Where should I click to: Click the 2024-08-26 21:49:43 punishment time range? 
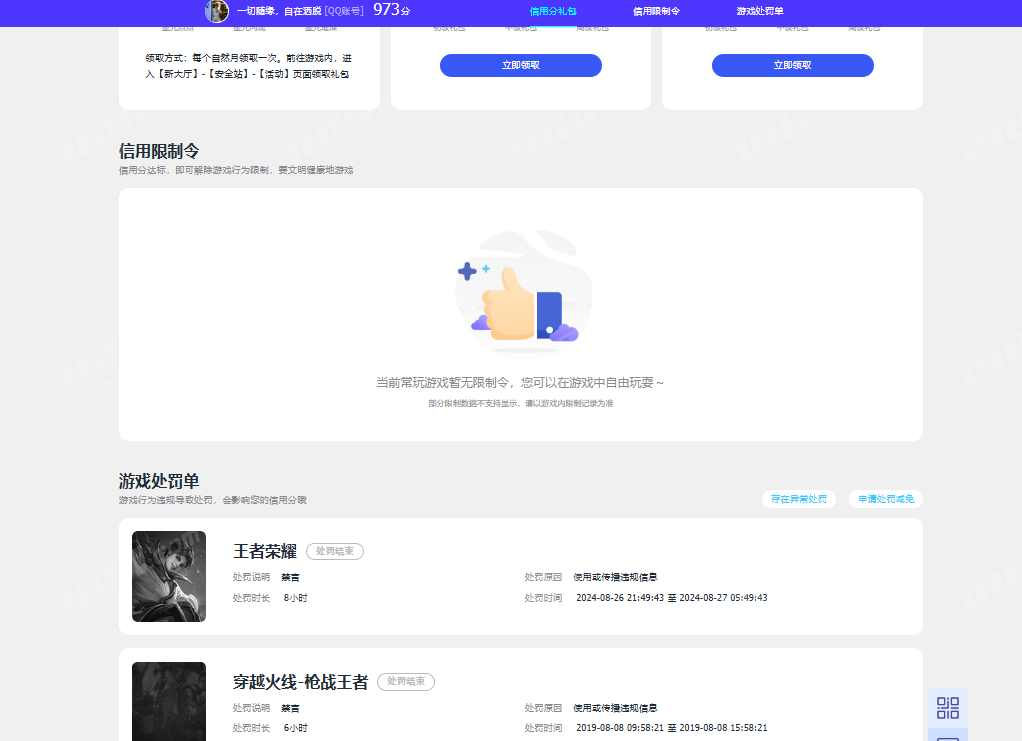672,598
